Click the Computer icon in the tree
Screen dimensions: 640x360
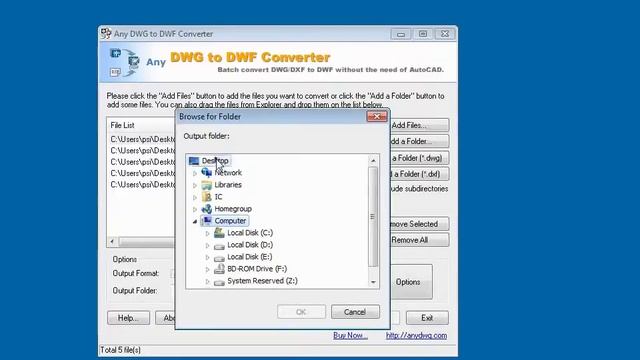(207, 221)
